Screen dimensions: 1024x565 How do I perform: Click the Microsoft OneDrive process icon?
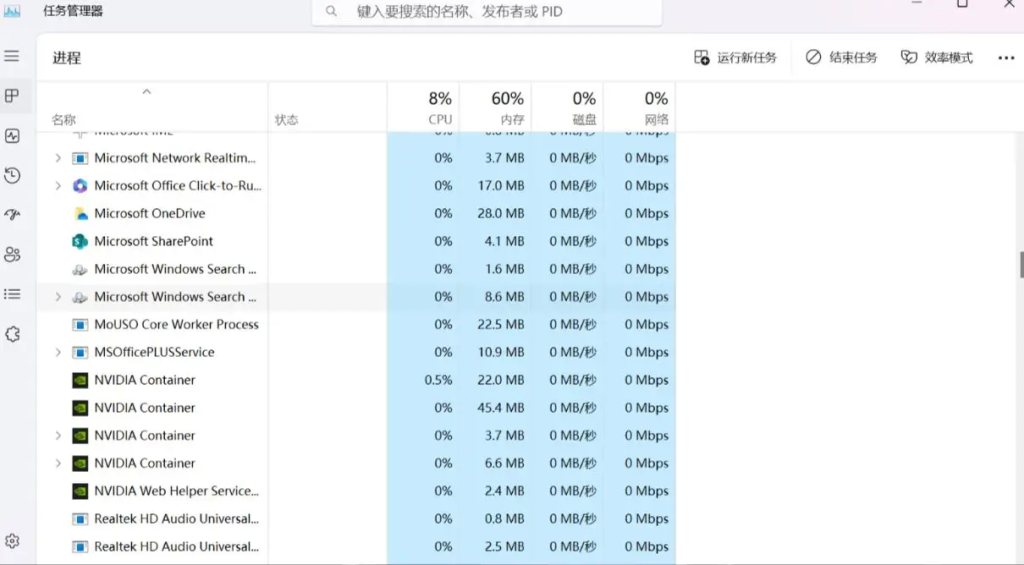(80, 213)
